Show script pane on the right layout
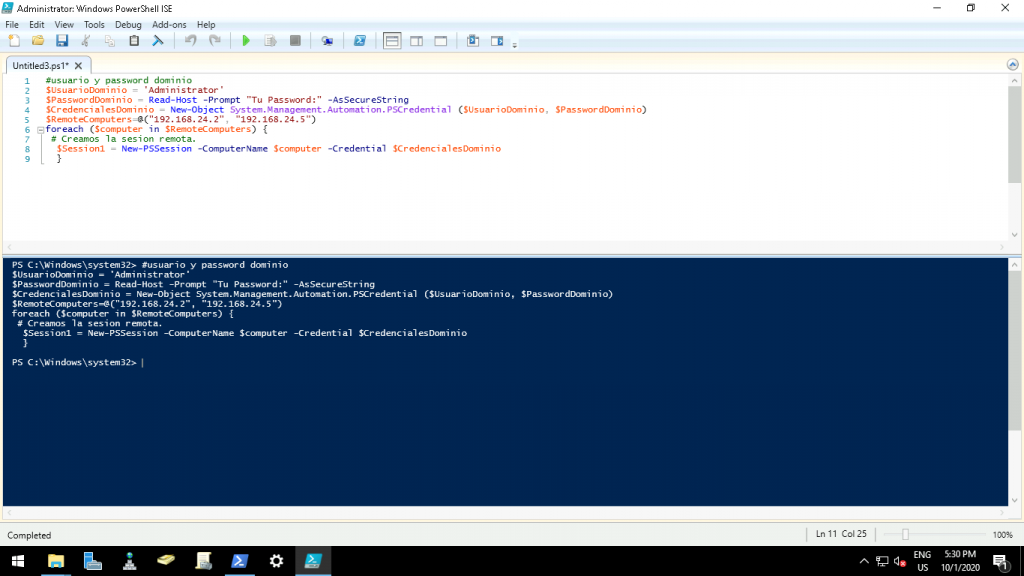1024x576 pixels. tap(417, 41)
